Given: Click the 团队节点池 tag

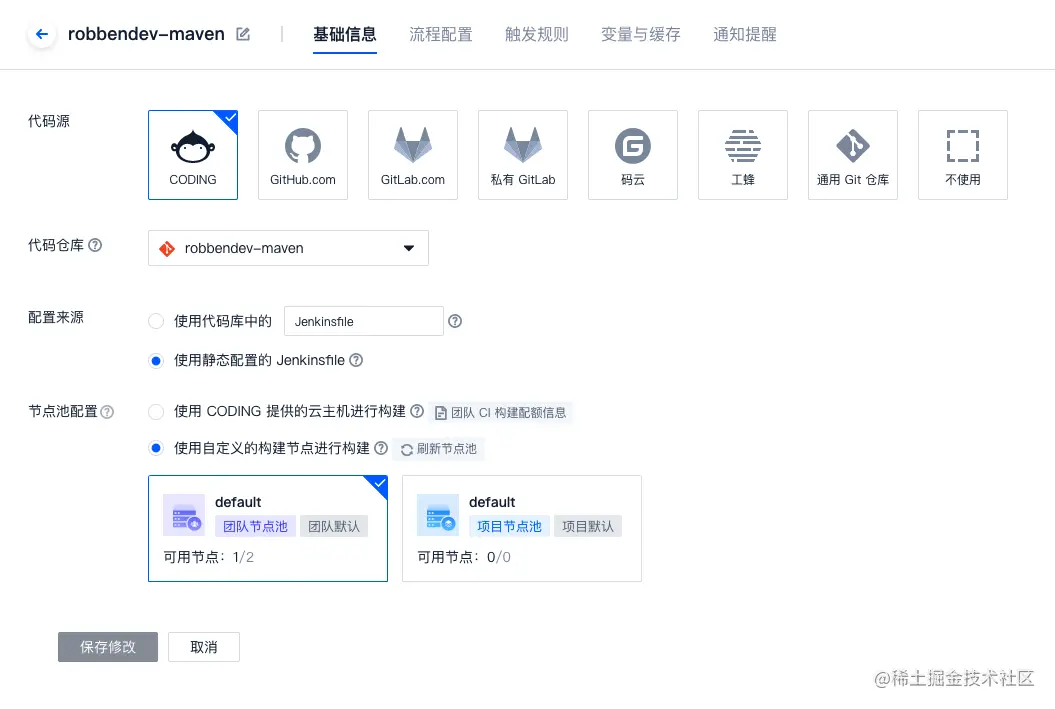Looking at the screenshot, I should click(255, 526).
